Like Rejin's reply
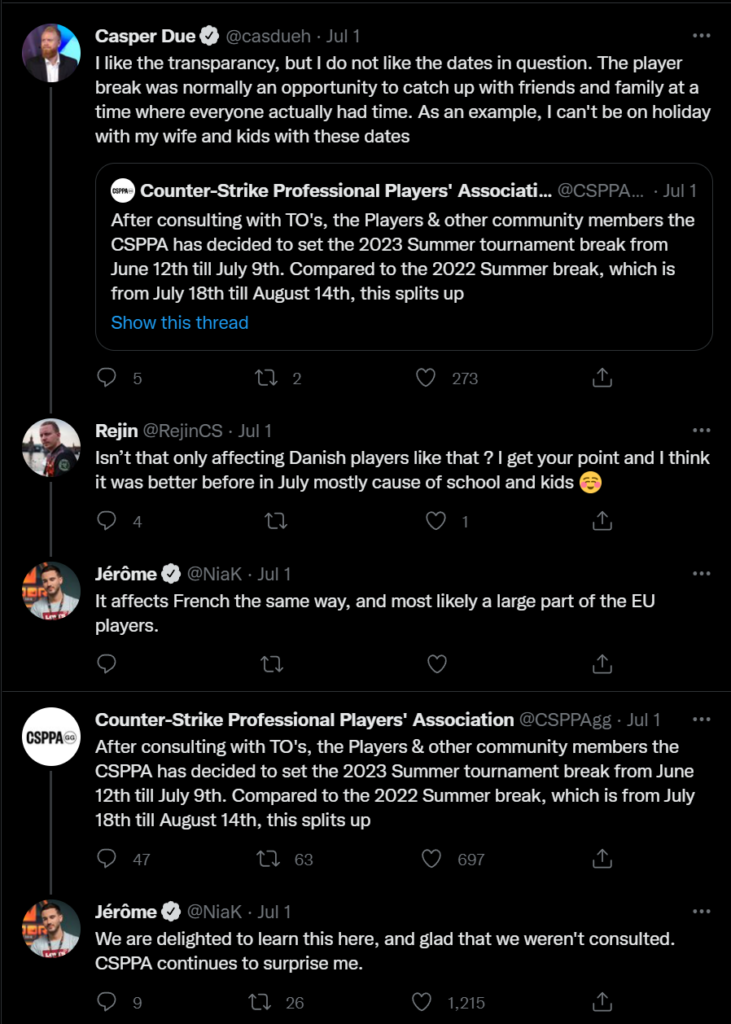The height and width of the screenshot is (1024, 731). coord(436,521)
